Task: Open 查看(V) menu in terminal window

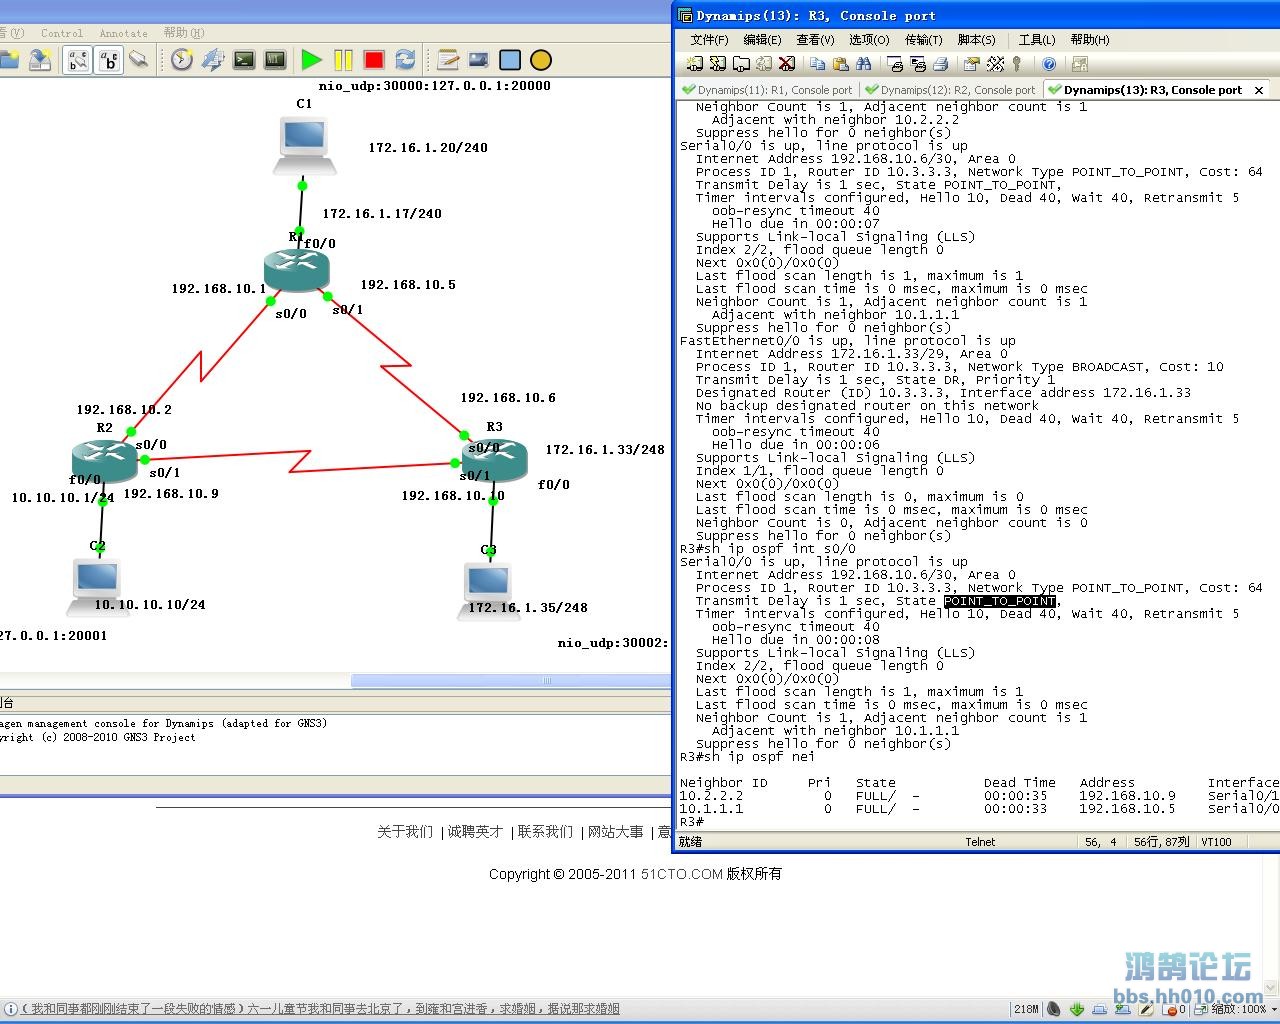Action: click(x=815, y=40)
